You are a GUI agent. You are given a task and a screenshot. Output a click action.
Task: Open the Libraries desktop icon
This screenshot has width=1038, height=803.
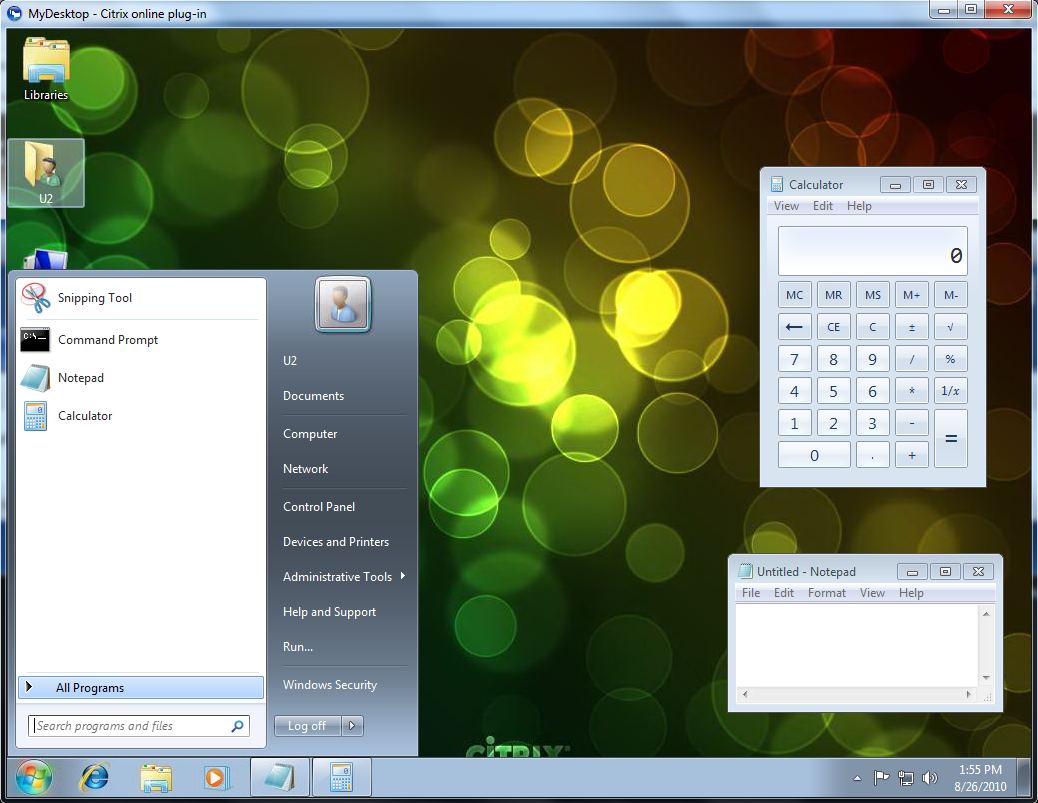click(x=46, y=70)
